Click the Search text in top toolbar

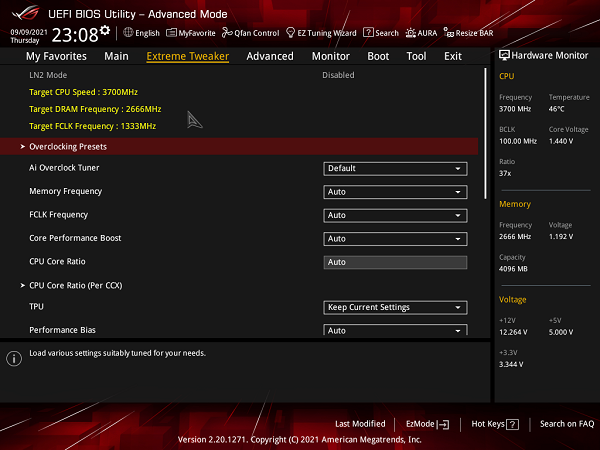click(387, 33)
